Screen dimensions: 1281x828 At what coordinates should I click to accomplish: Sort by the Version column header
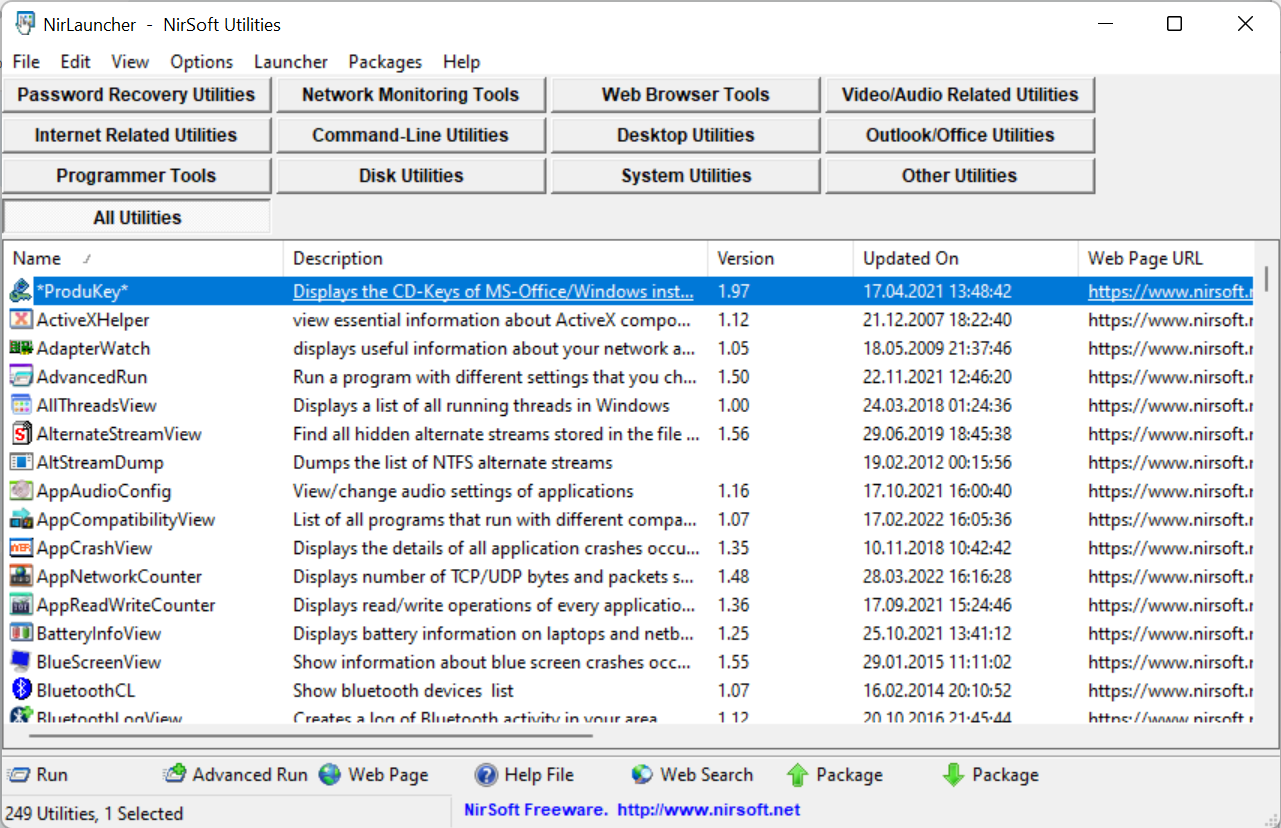pyautogui.click(x=781, y=258)
